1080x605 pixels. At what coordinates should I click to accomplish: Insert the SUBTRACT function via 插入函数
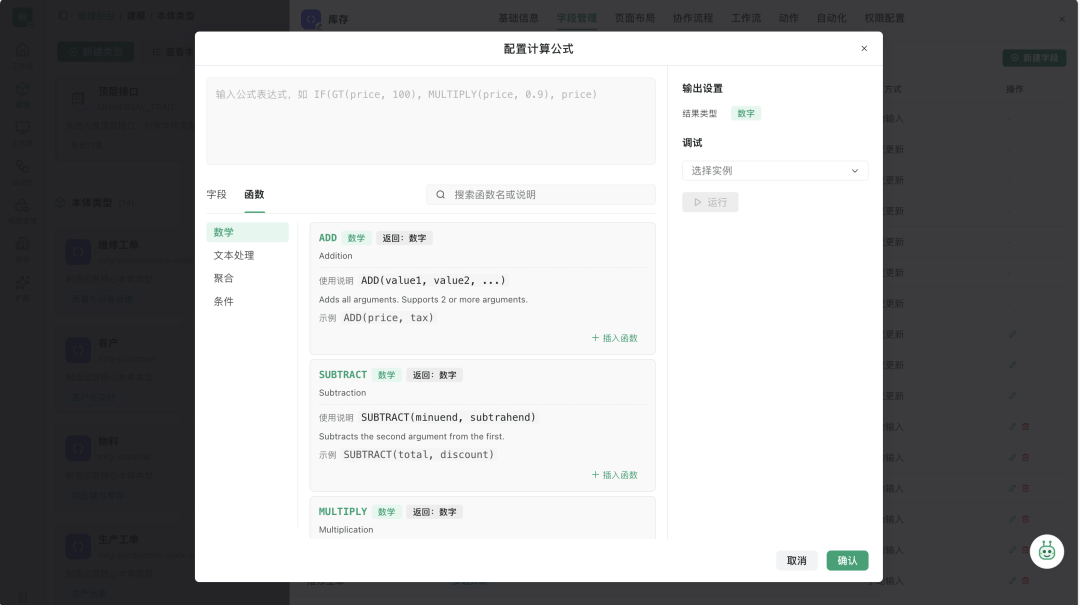coord(614,475)
